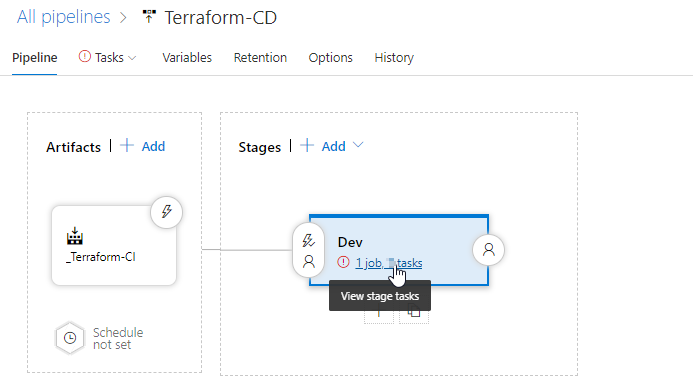This screenshot has width=693, height=388.
Task: Click Add to create a new stage
Action: [333, 146]
